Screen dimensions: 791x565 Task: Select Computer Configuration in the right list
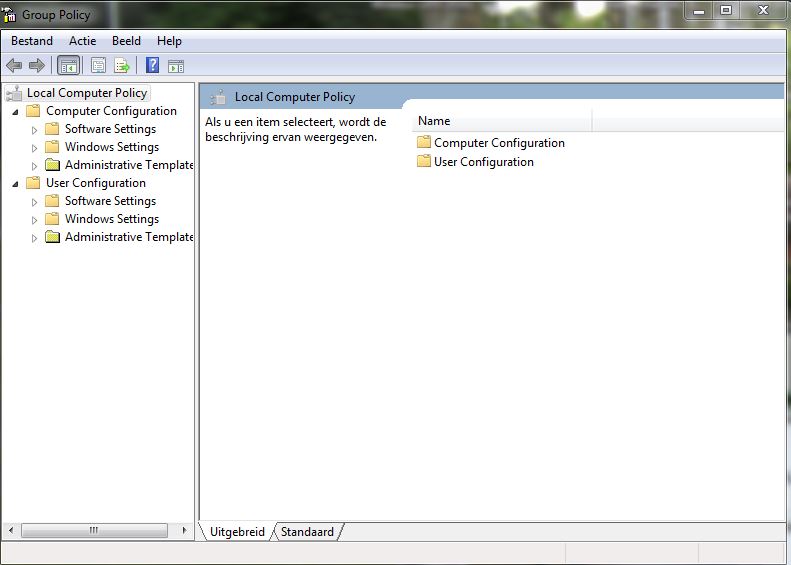coord(499,143)
